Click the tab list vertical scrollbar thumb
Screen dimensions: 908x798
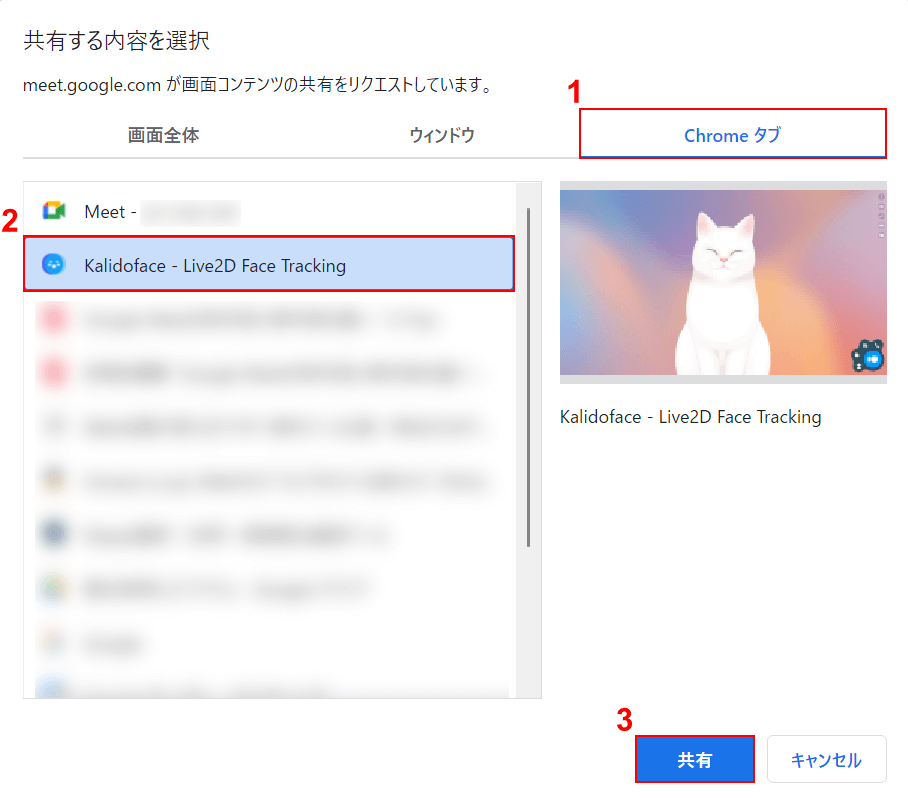[x=528, y=377]
